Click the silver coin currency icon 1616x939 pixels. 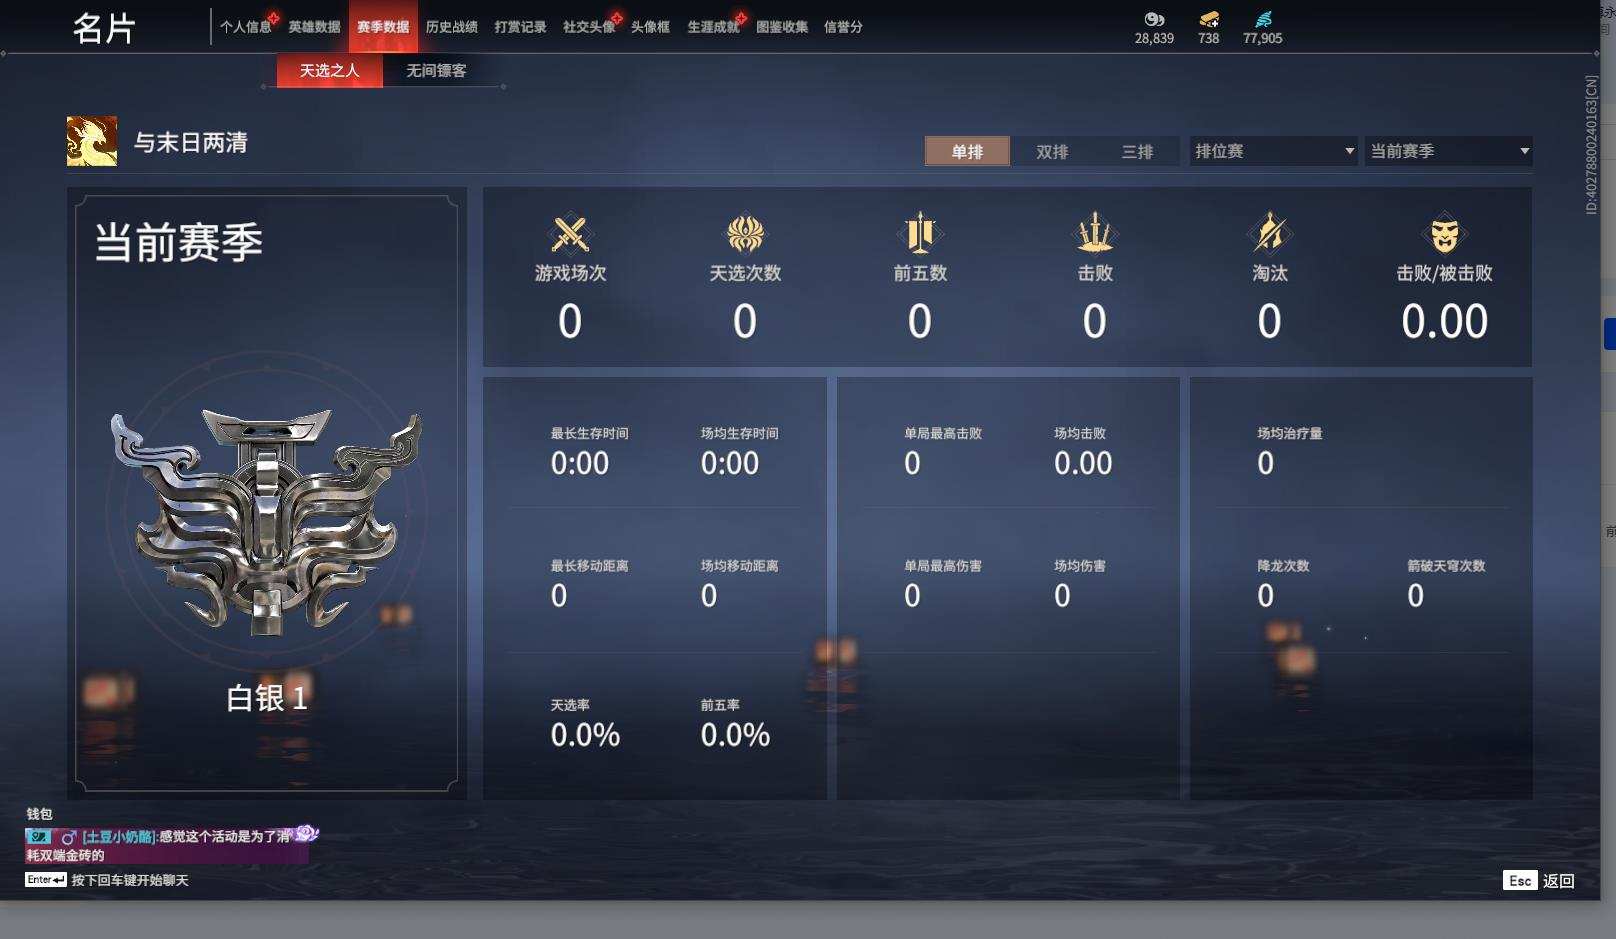1154,19
